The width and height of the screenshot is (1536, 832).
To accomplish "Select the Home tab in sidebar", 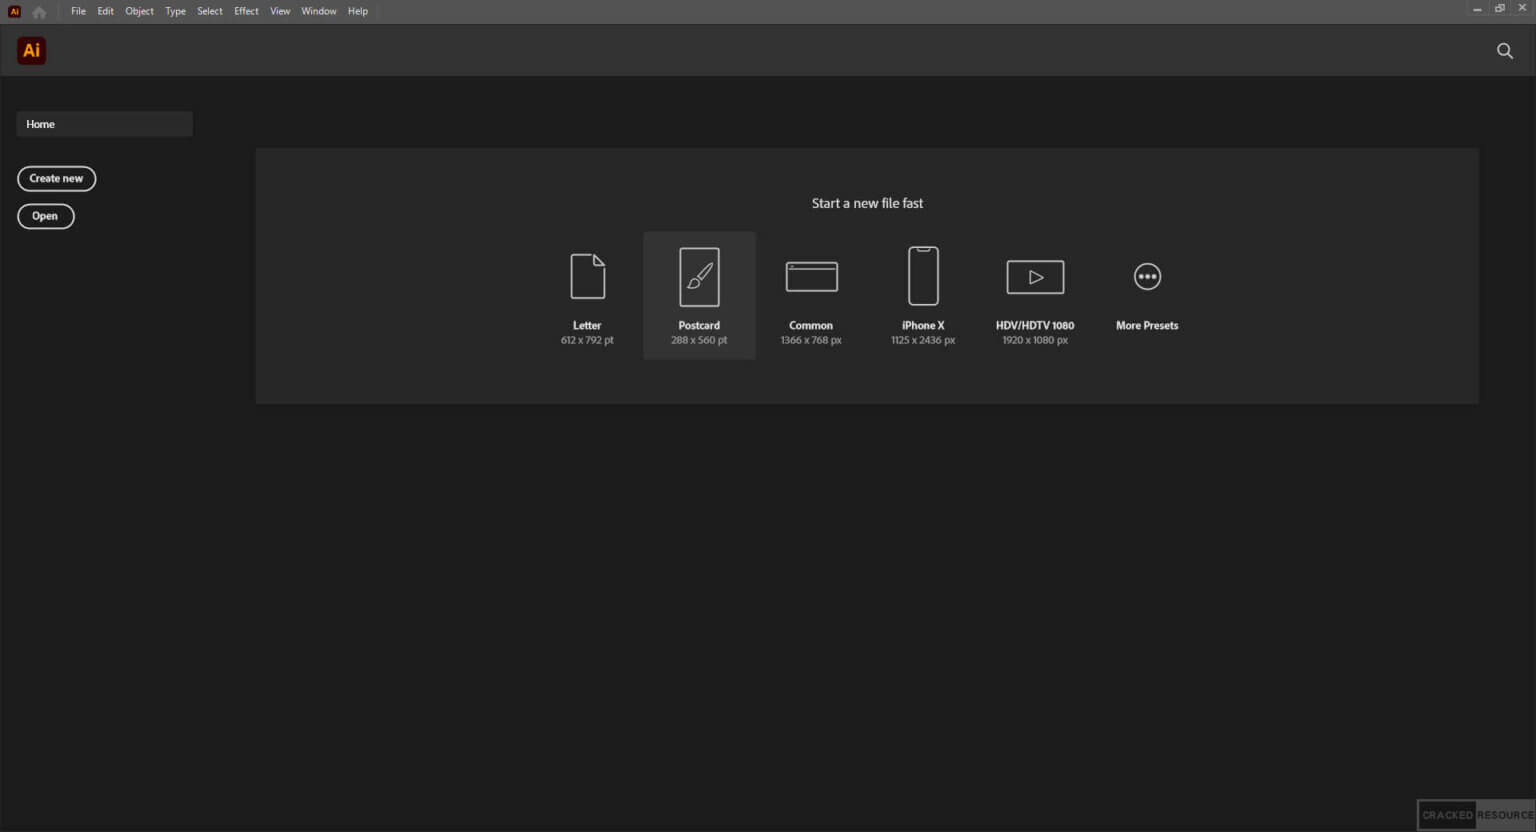I will 104,124.
